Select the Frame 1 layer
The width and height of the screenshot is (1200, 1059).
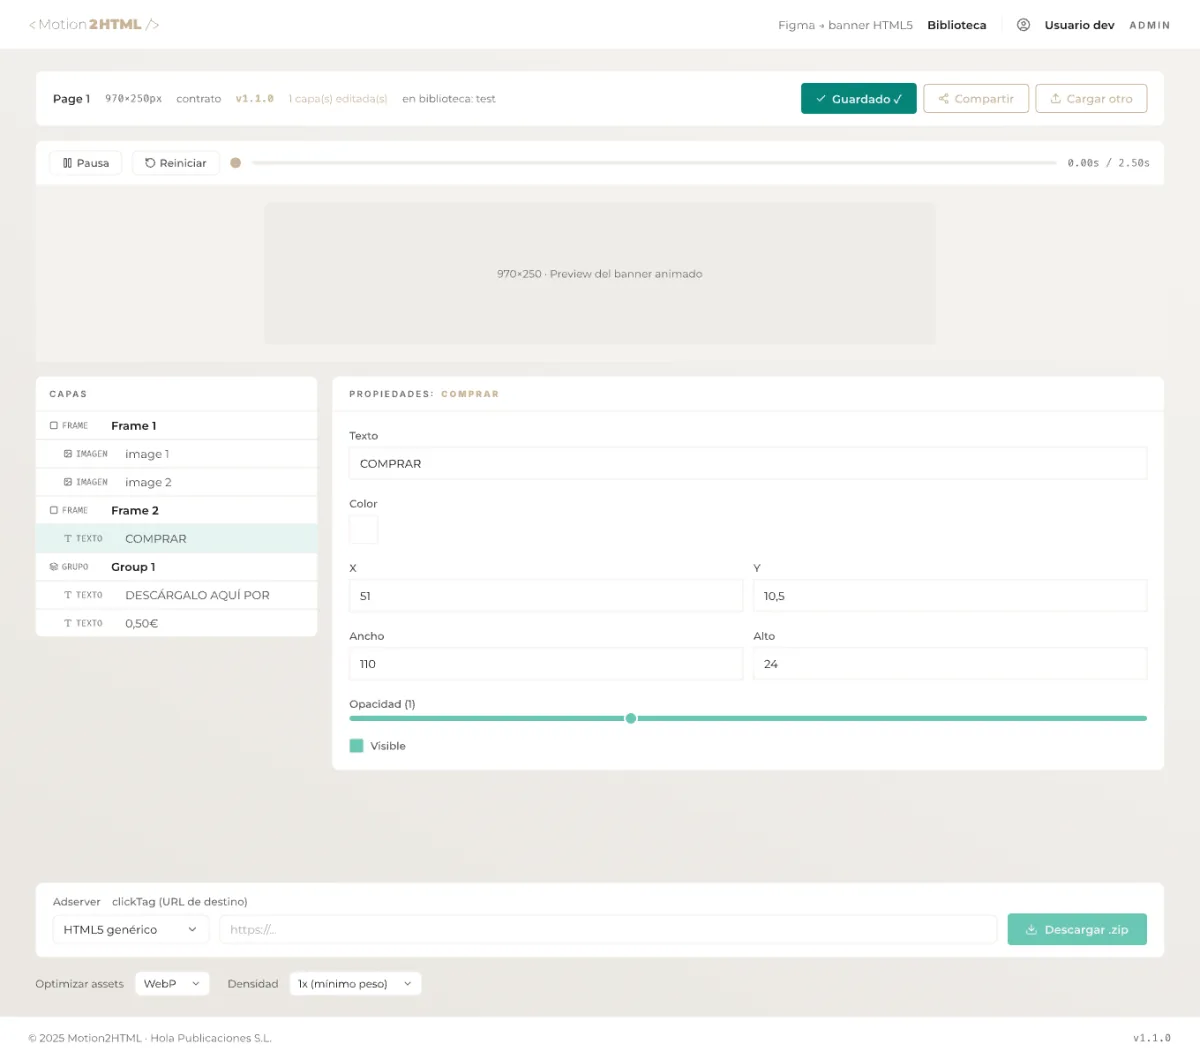176,426
